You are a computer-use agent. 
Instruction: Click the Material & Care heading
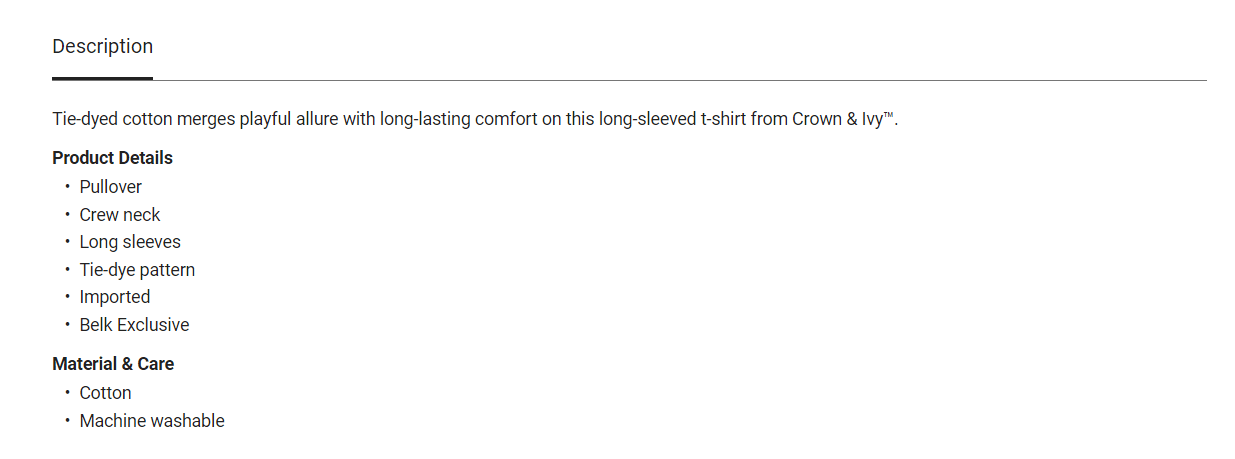coord(113,364)
